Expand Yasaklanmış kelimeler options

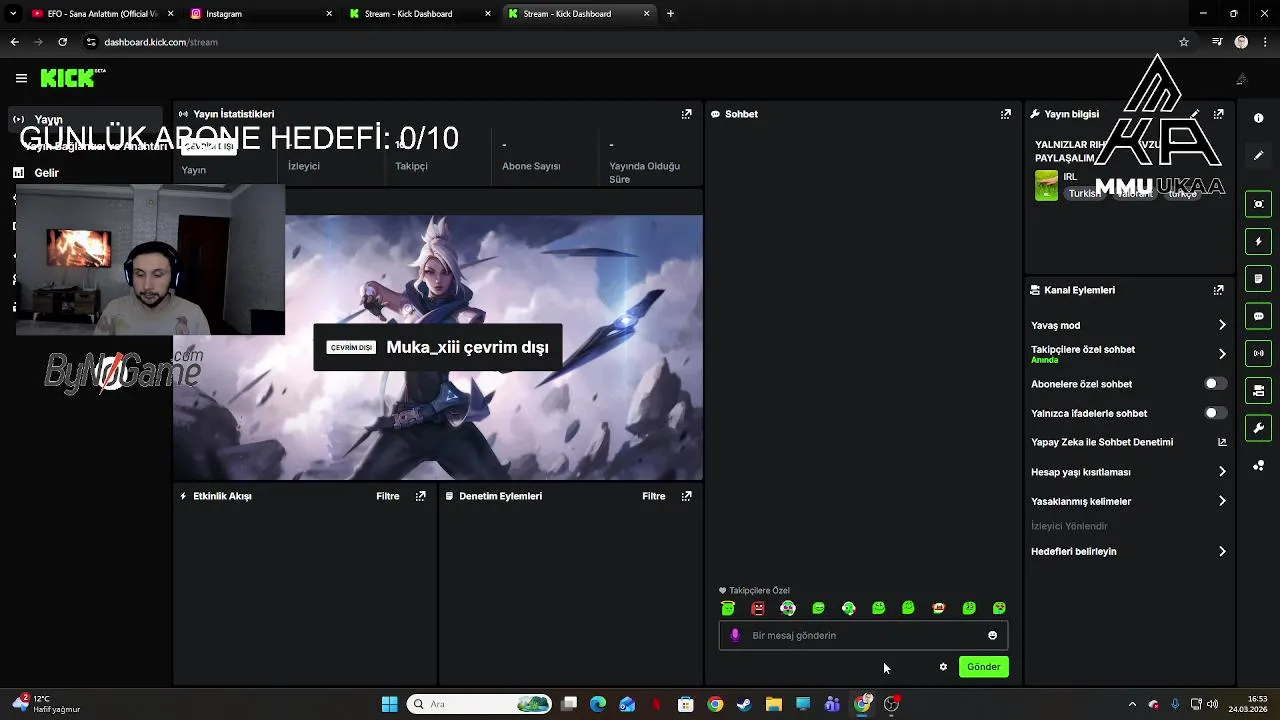tap(1128, 501)
